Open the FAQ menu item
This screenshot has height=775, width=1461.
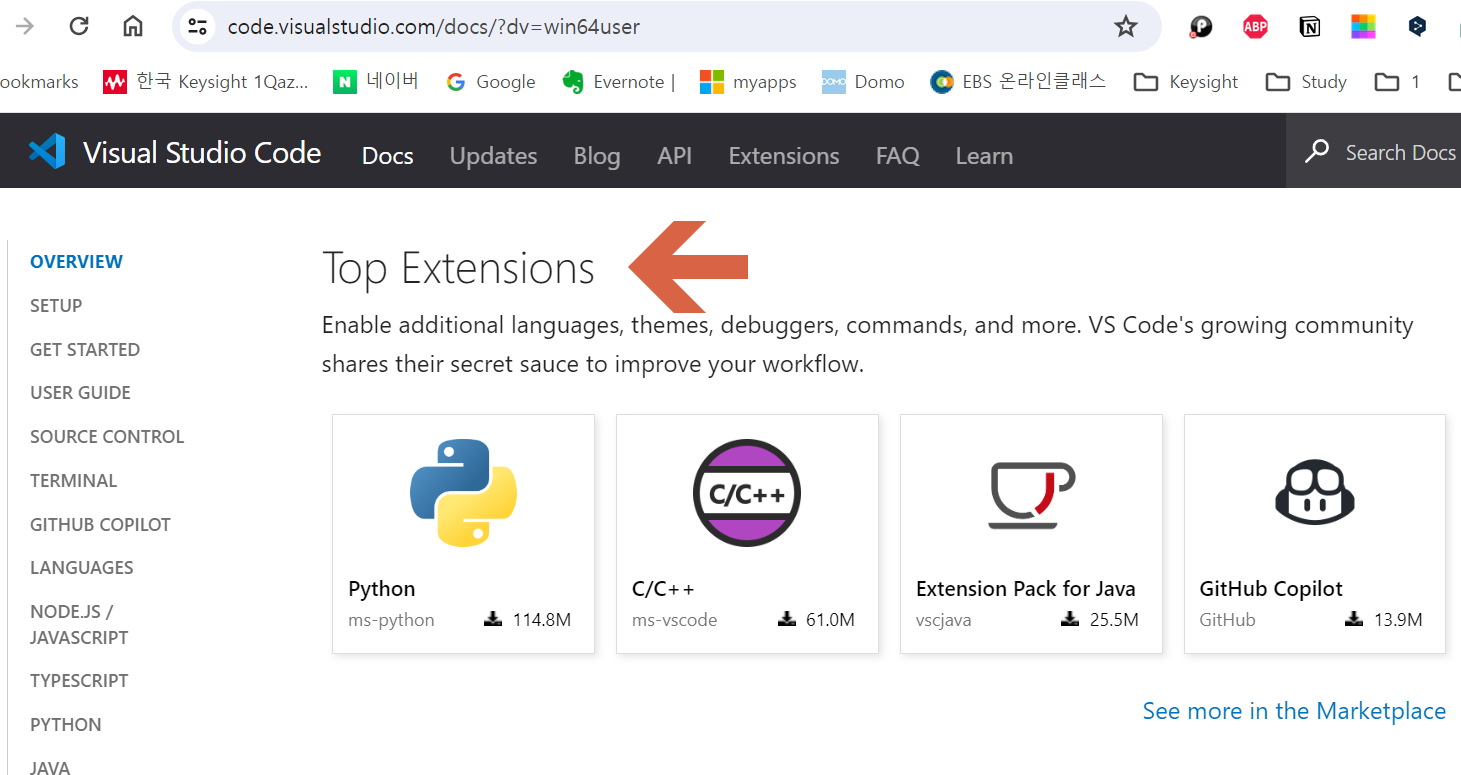898,156
